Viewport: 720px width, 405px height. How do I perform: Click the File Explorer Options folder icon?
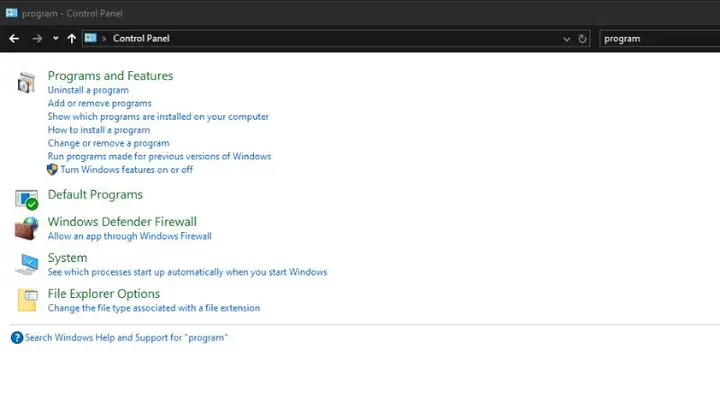pos(28,300)
